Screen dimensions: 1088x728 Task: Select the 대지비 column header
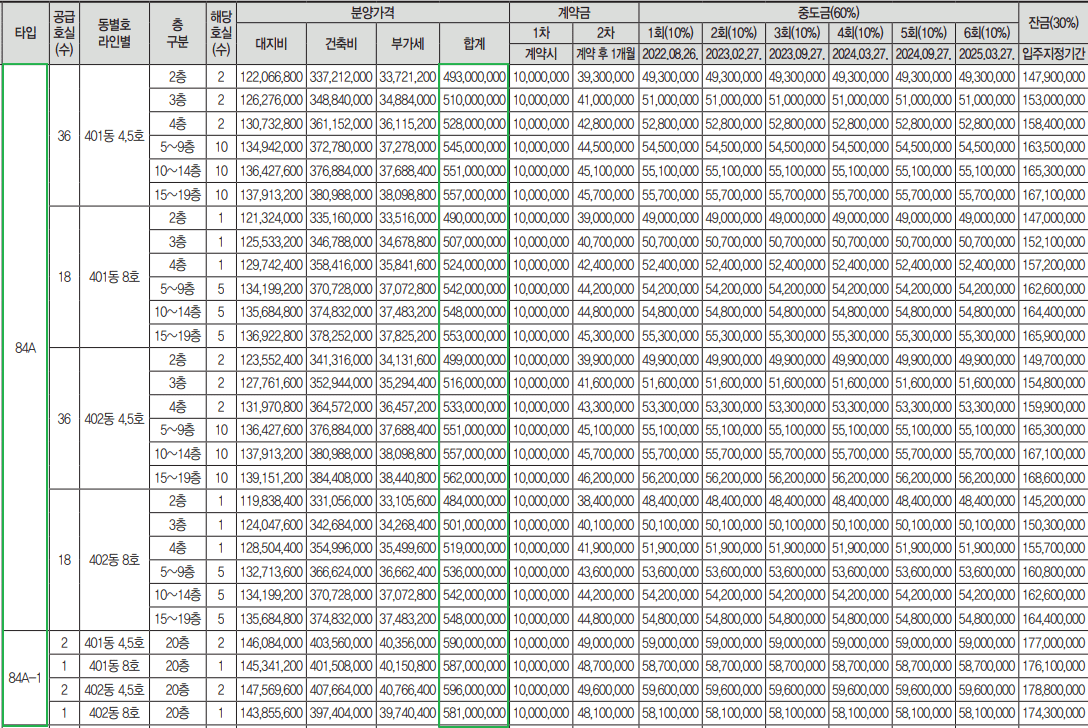click(271, 44)
